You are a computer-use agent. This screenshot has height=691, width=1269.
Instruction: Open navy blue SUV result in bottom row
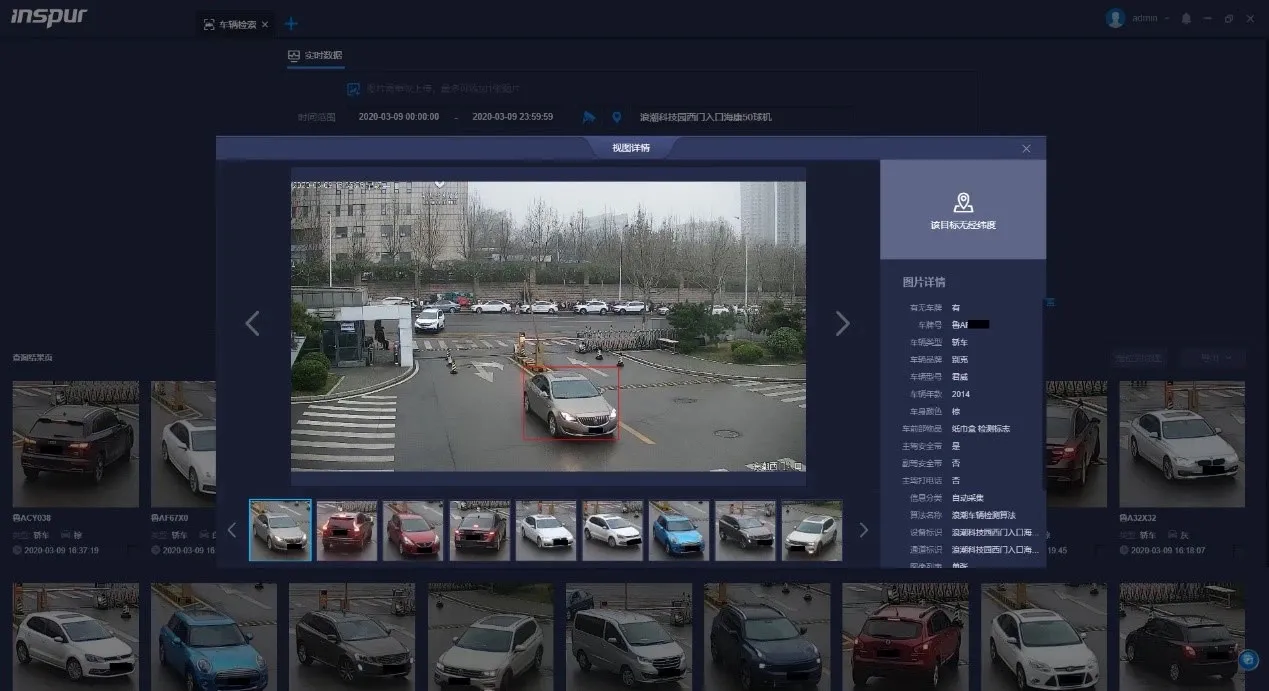pyautogui.click(x=767, y=636)
